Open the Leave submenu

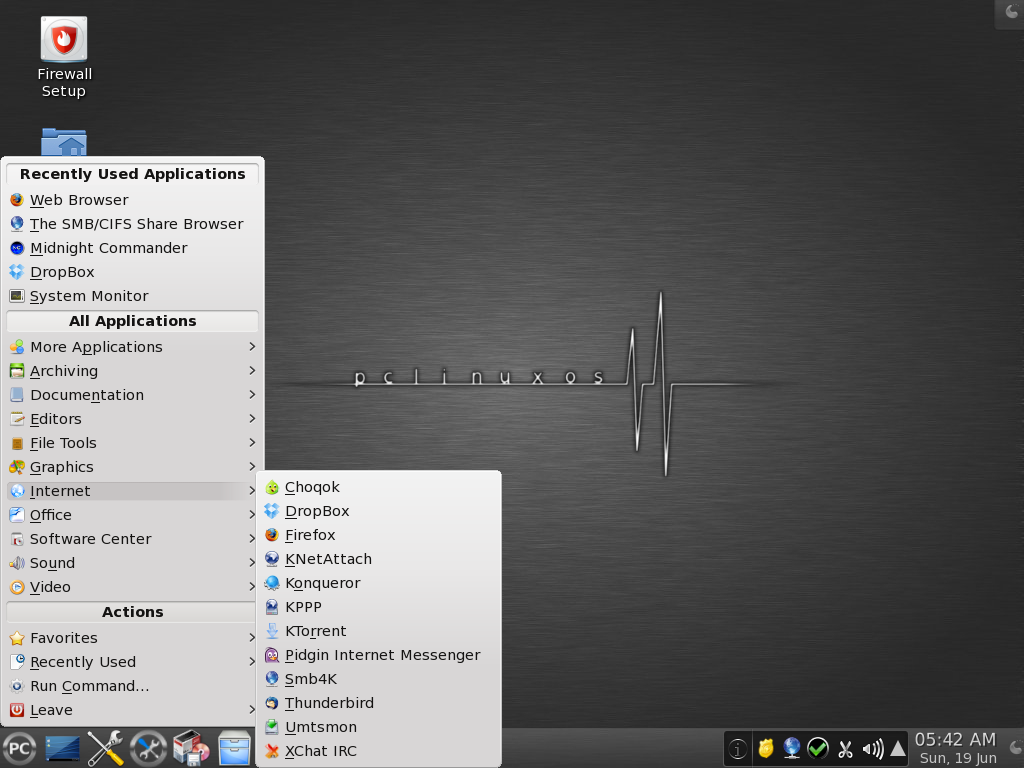[133, 710]
